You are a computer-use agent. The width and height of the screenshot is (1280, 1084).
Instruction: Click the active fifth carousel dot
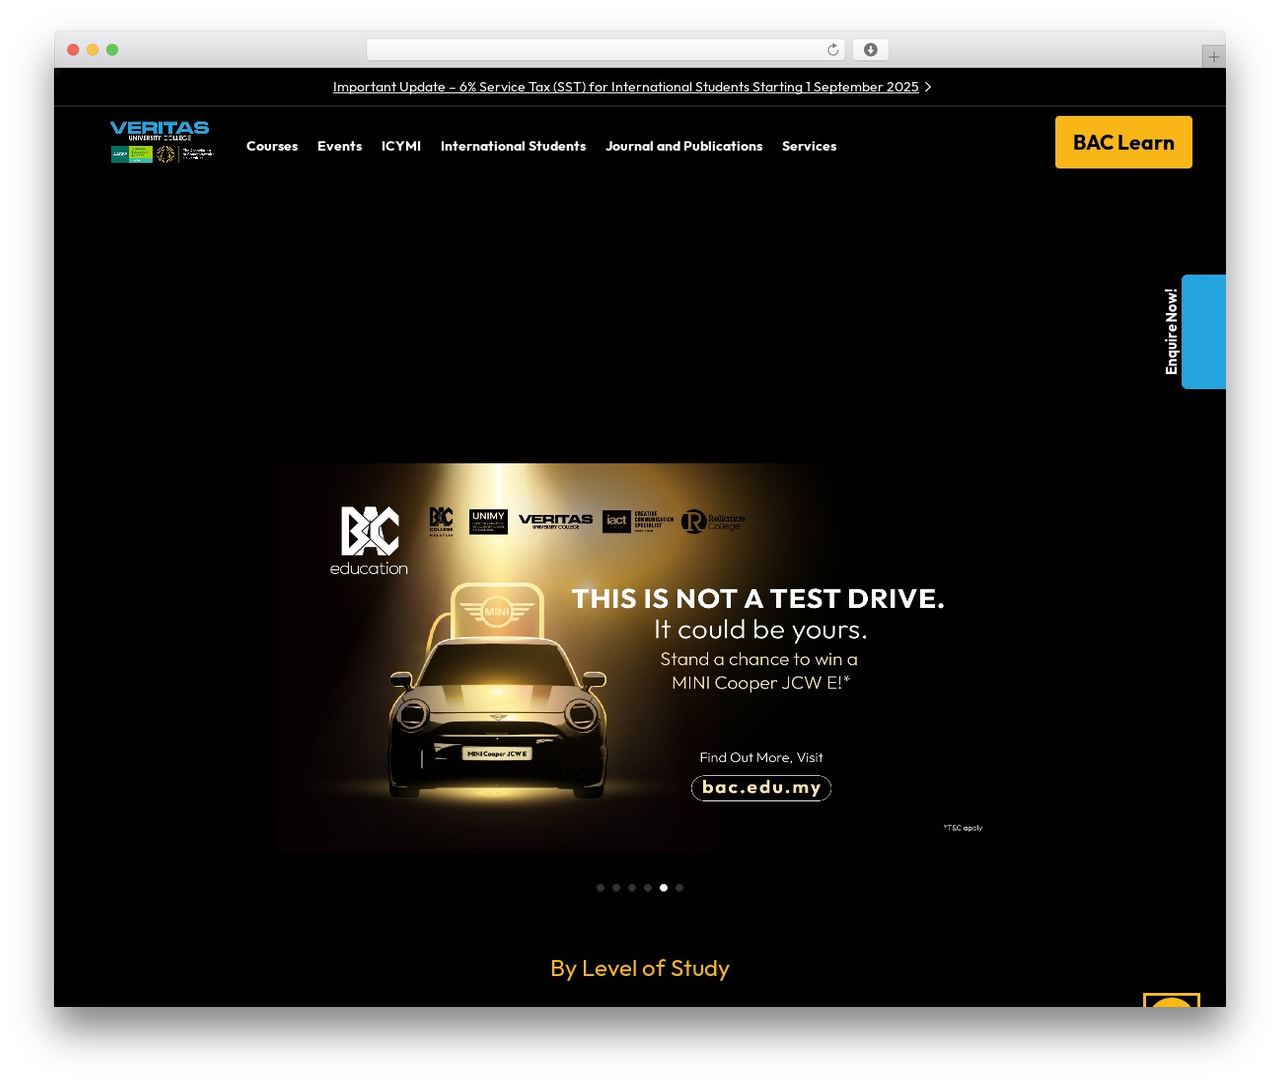tap(664, 888)
